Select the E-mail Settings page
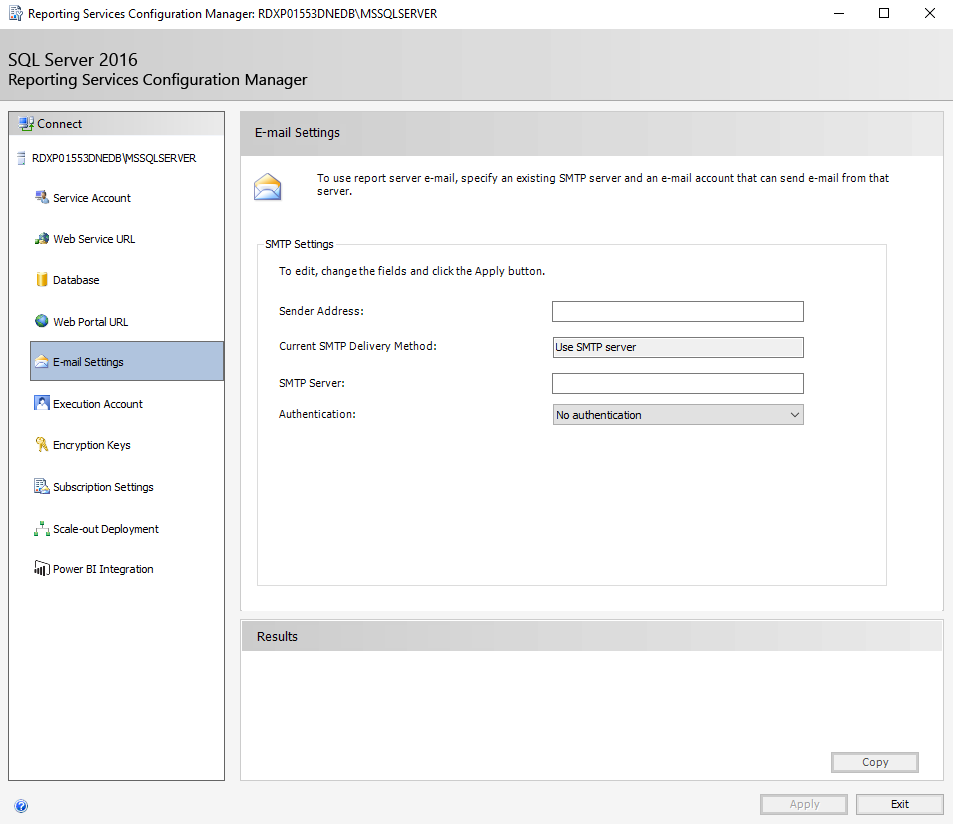Image resolution: width=953 pixels, height=824 pixels. [127, 362]
